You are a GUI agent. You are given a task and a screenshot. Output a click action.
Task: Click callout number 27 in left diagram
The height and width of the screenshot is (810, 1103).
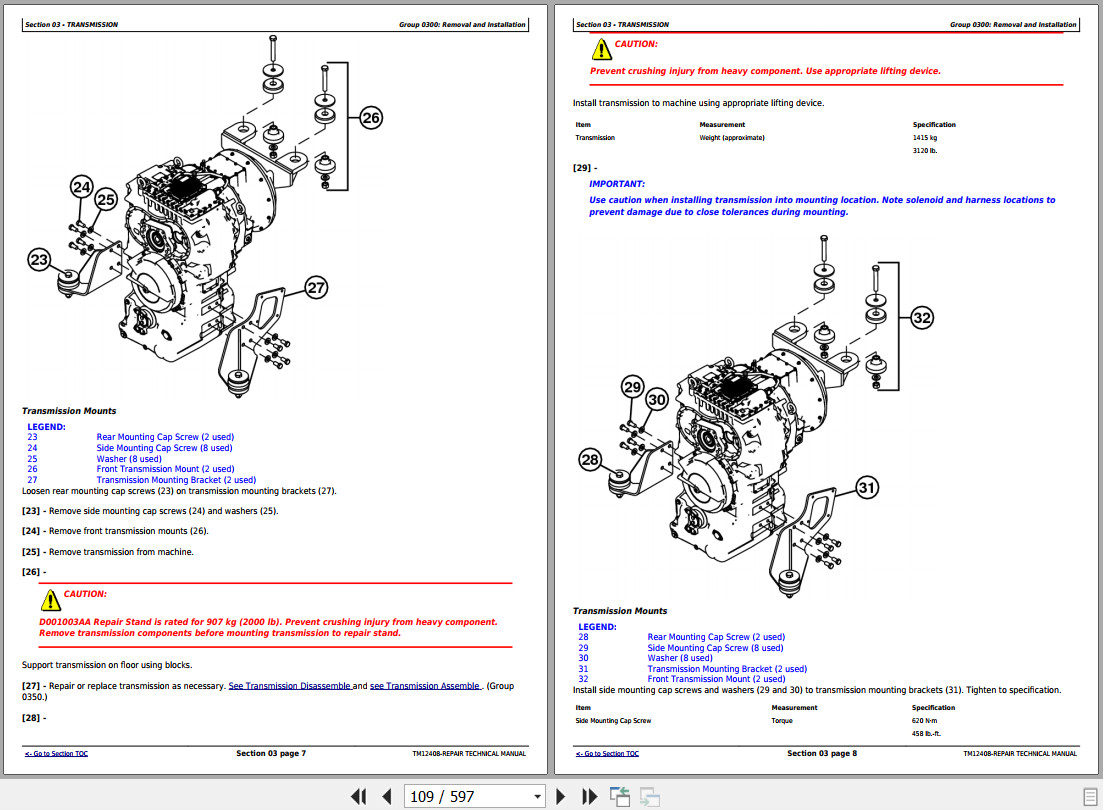tap(316, 287)
